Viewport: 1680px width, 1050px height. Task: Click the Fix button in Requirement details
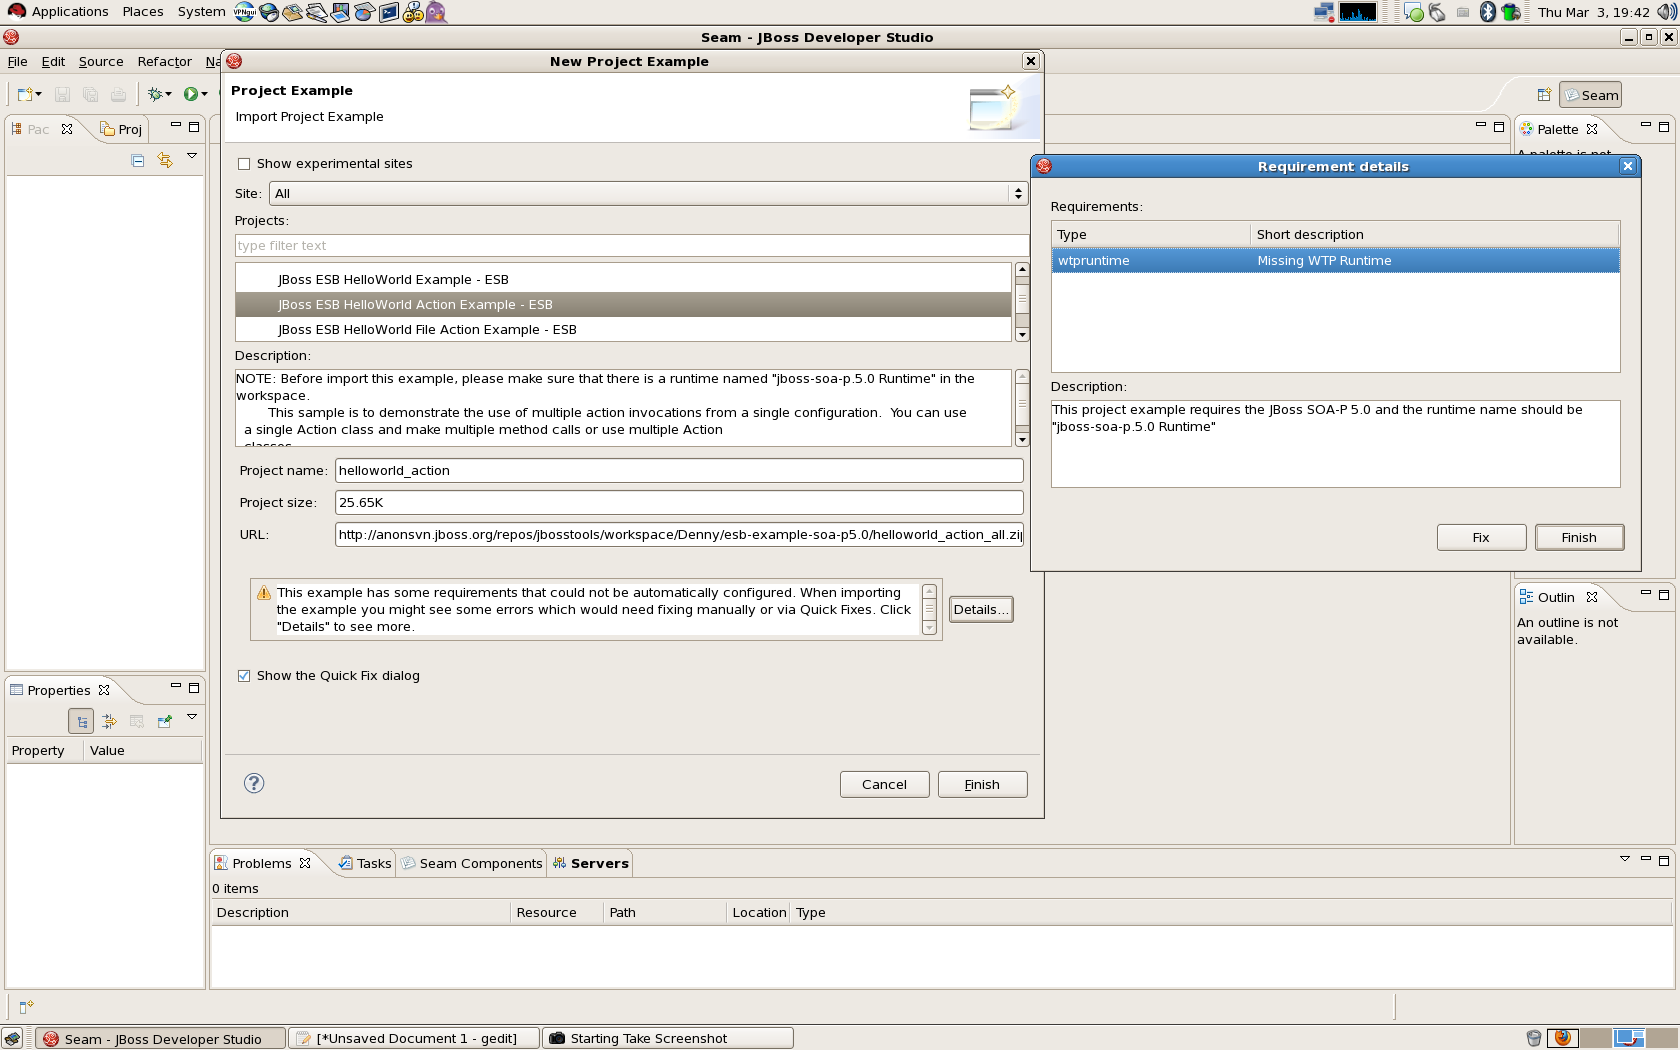point(1481,537)
